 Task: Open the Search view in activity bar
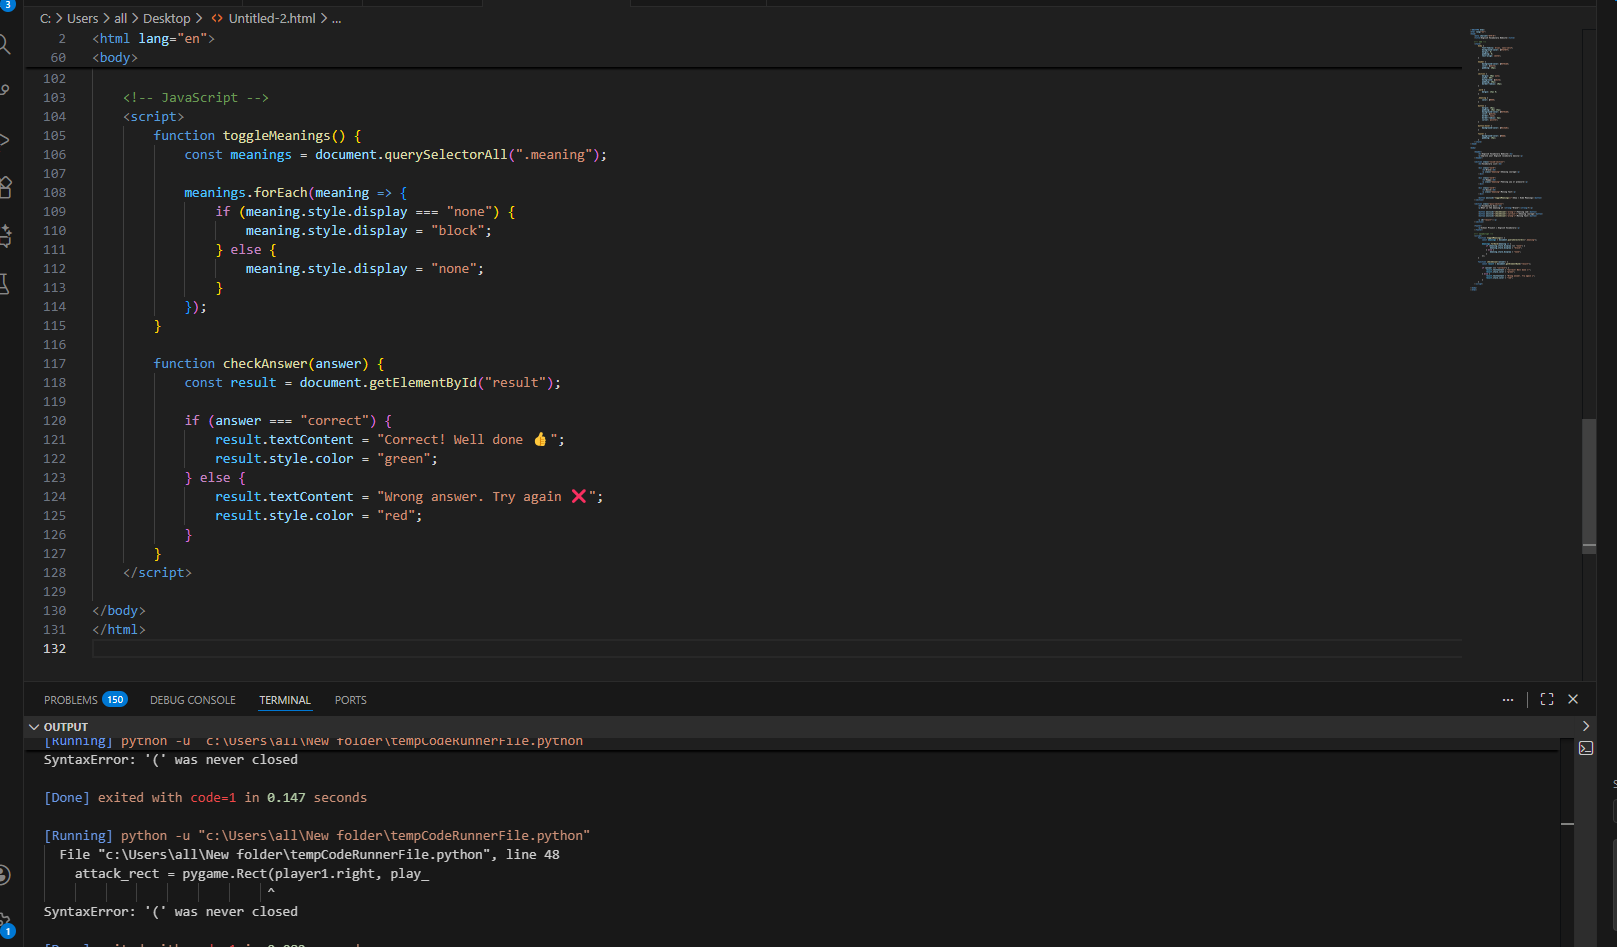point(5,44)
